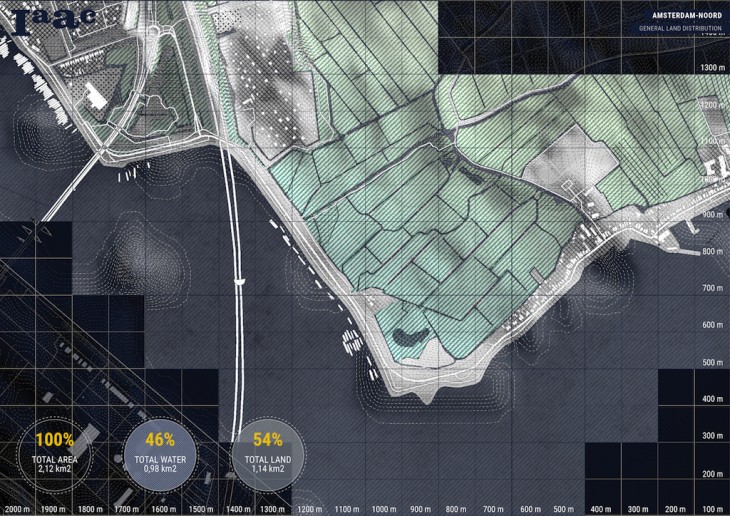The image size is (730, 516).
Task: Select the 54% Total Land circle
Action: point(264,453)
